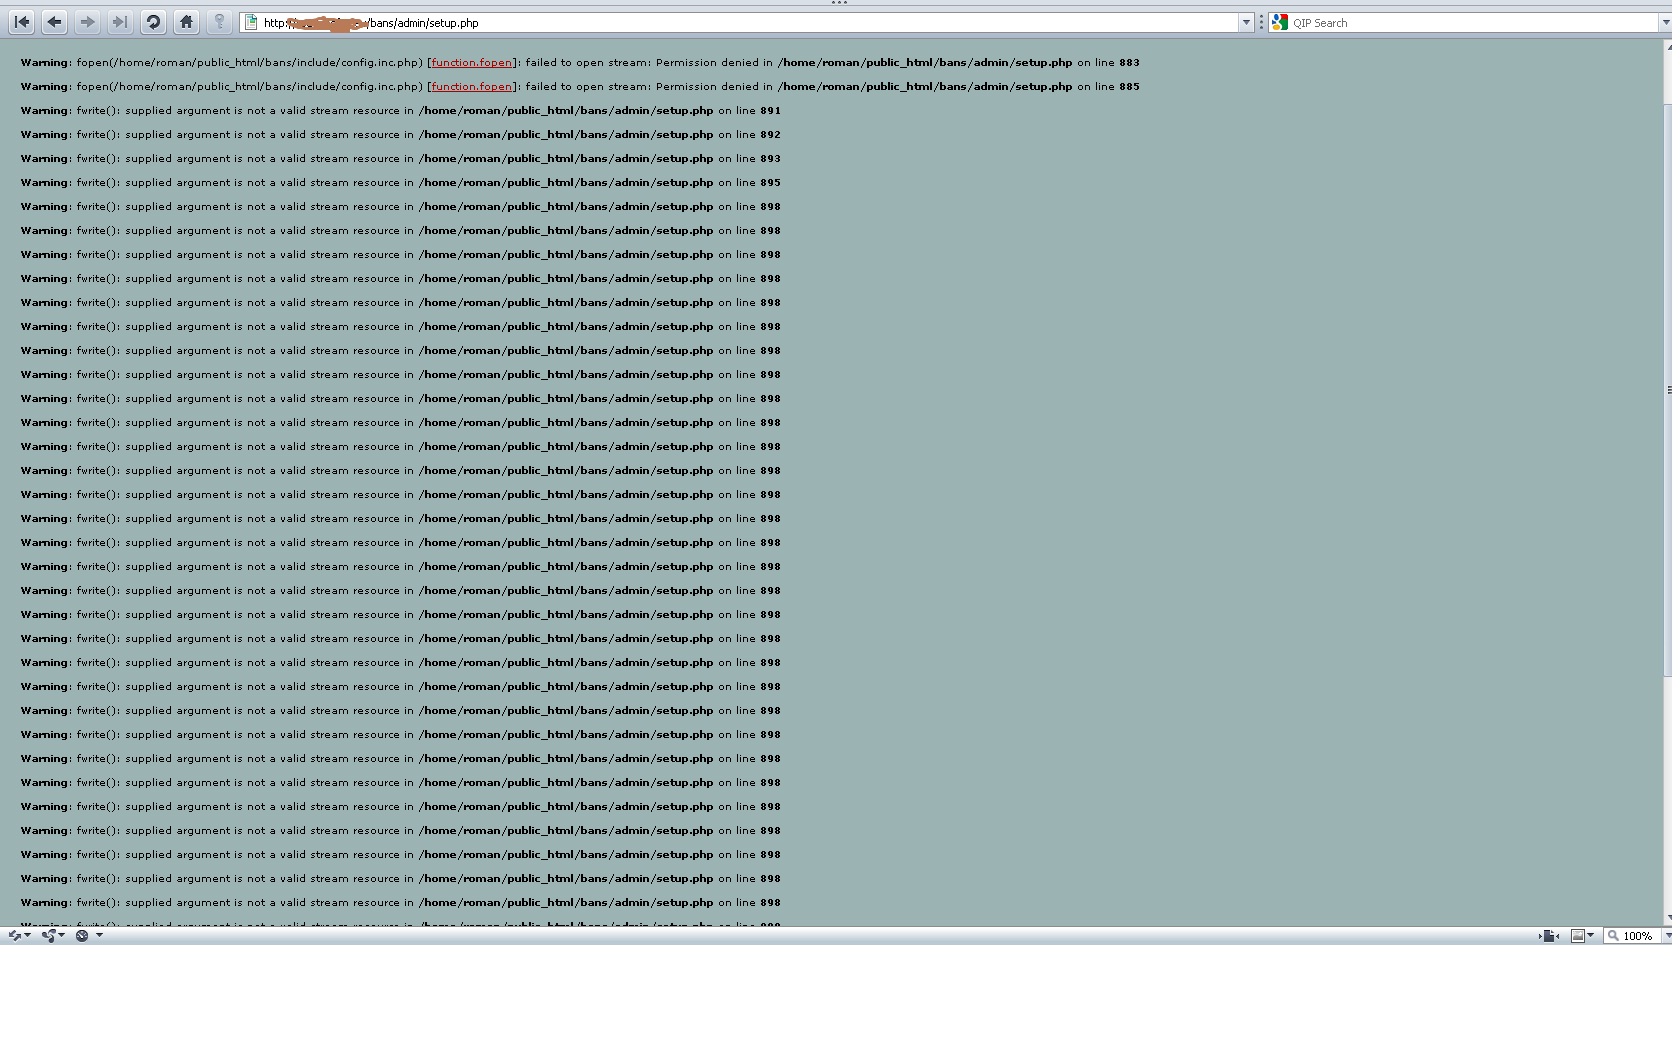Expand the sync icon dropdown arrow
This screenshot has height=1050, width=1680.
(27, 935)
